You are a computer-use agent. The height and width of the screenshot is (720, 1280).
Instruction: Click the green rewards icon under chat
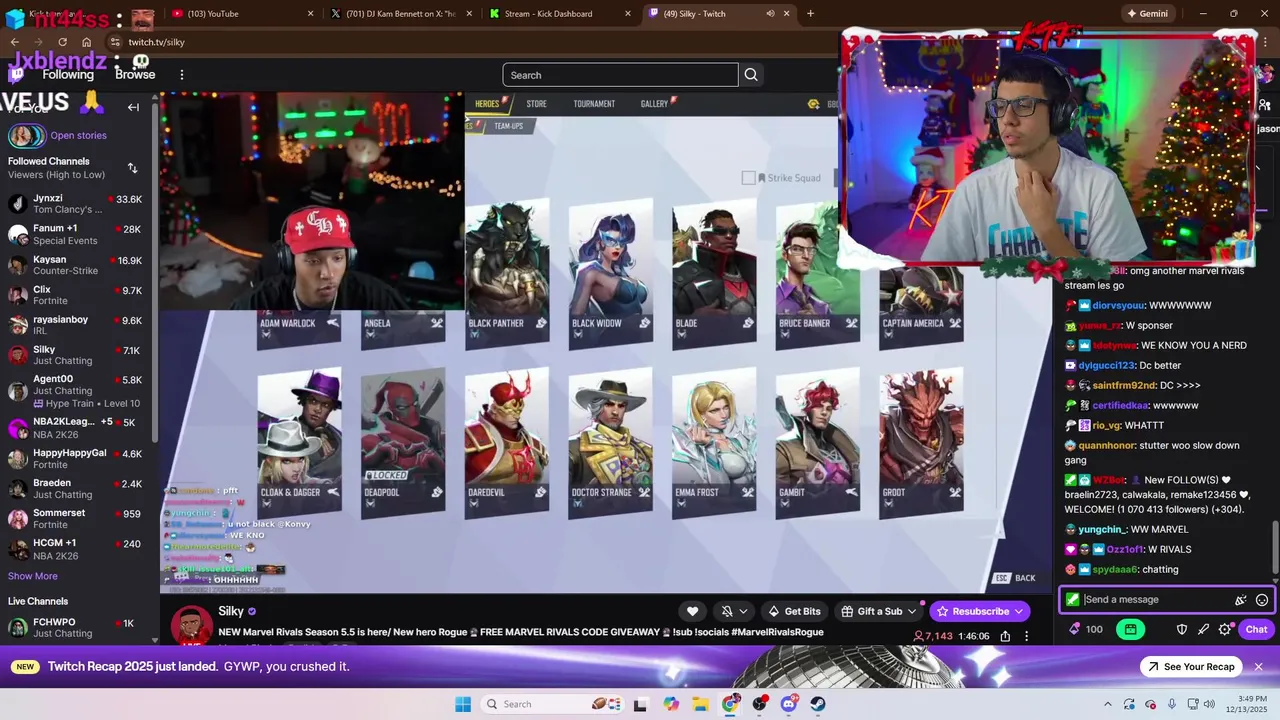(1130, 629)
